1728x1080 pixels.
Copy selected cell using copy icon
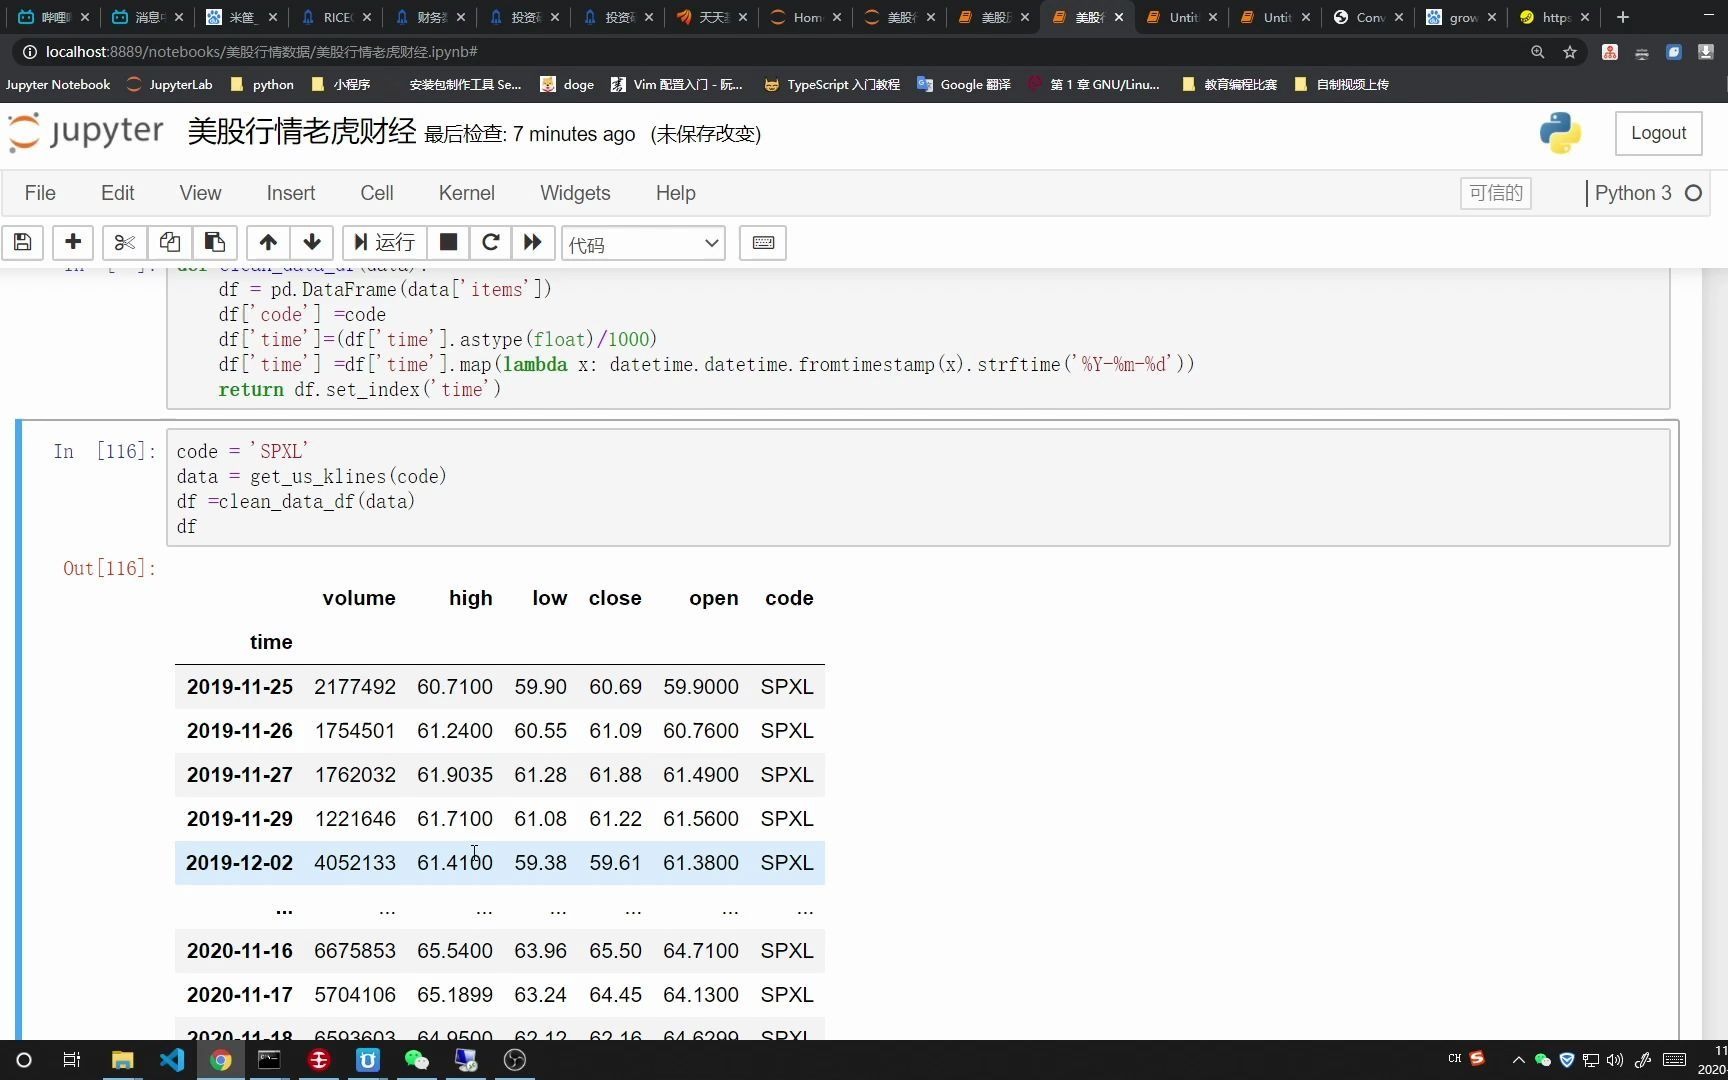click(169, 243)
